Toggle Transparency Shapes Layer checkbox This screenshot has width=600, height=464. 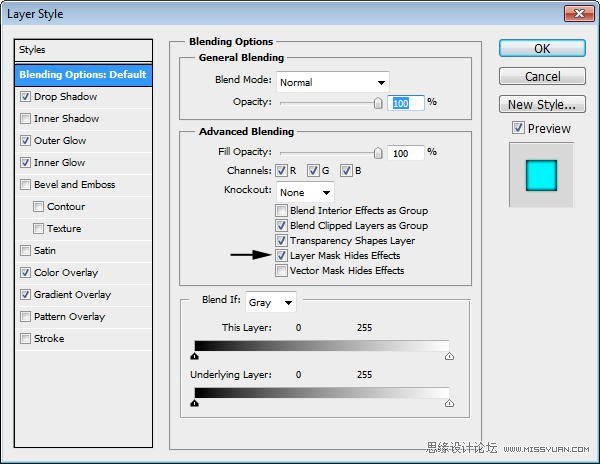[281, 240]
